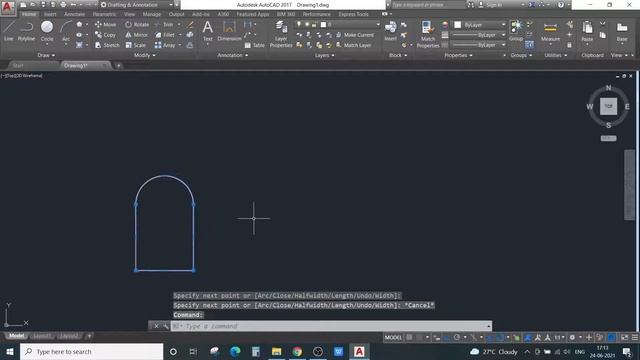Click the Make Current layer button
This screenshot has height=360, width=640.
(x=355, y=35)
